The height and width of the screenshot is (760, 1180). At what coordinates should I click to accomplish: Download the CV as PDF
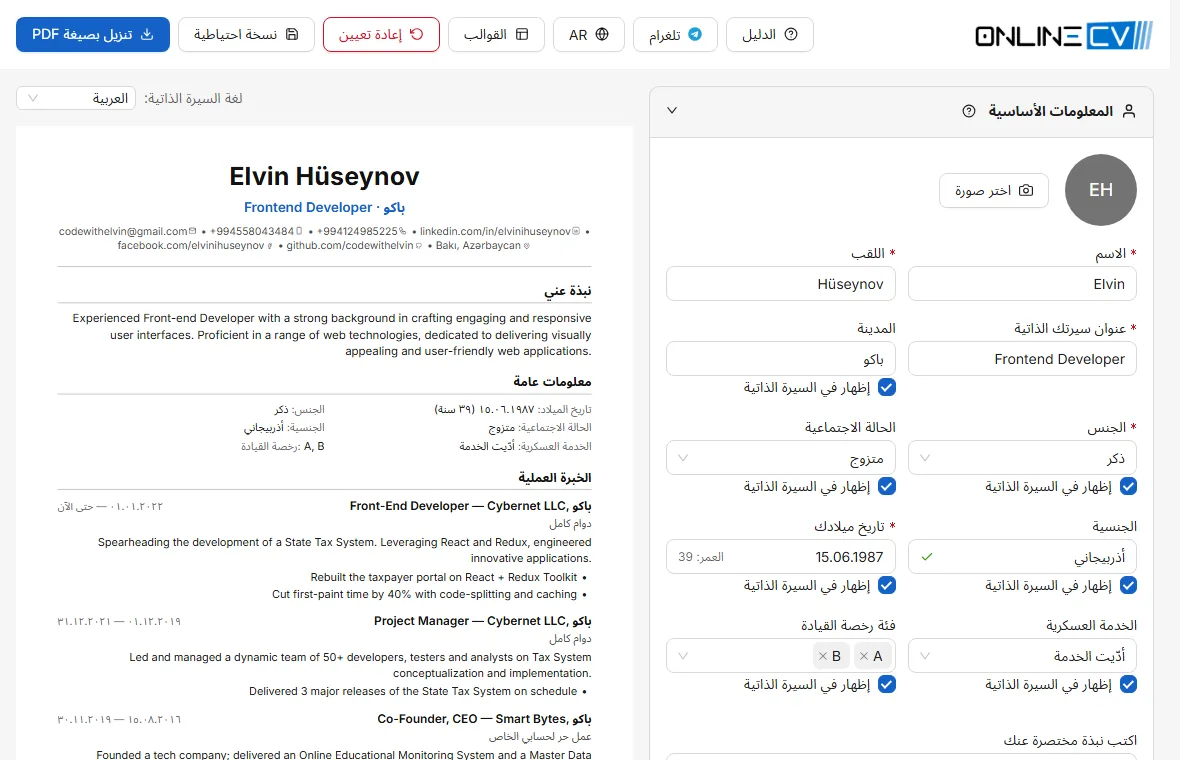click(x=93, y=35)
